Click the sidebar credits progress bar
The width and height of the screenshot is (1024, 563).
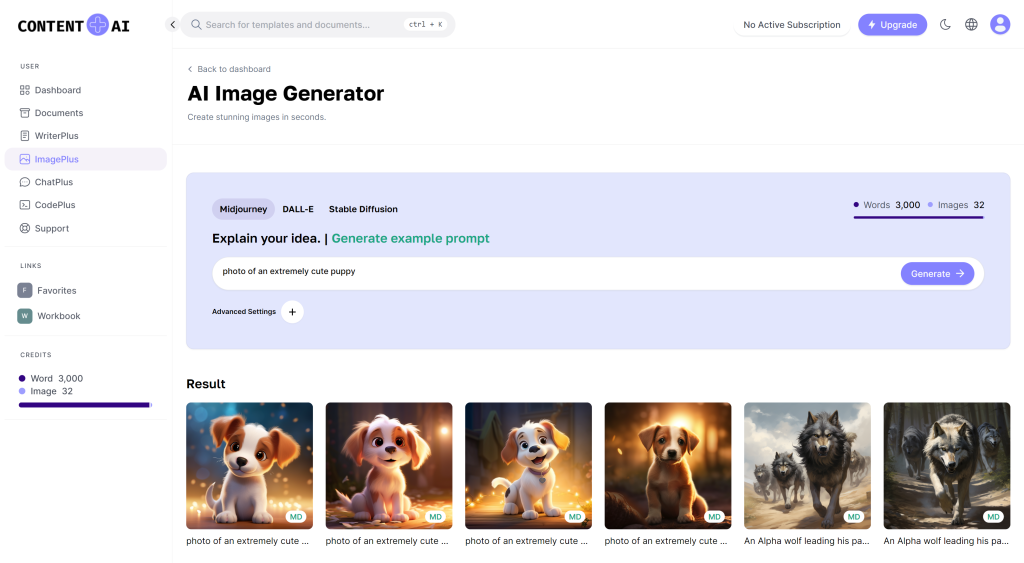(85, 405)
